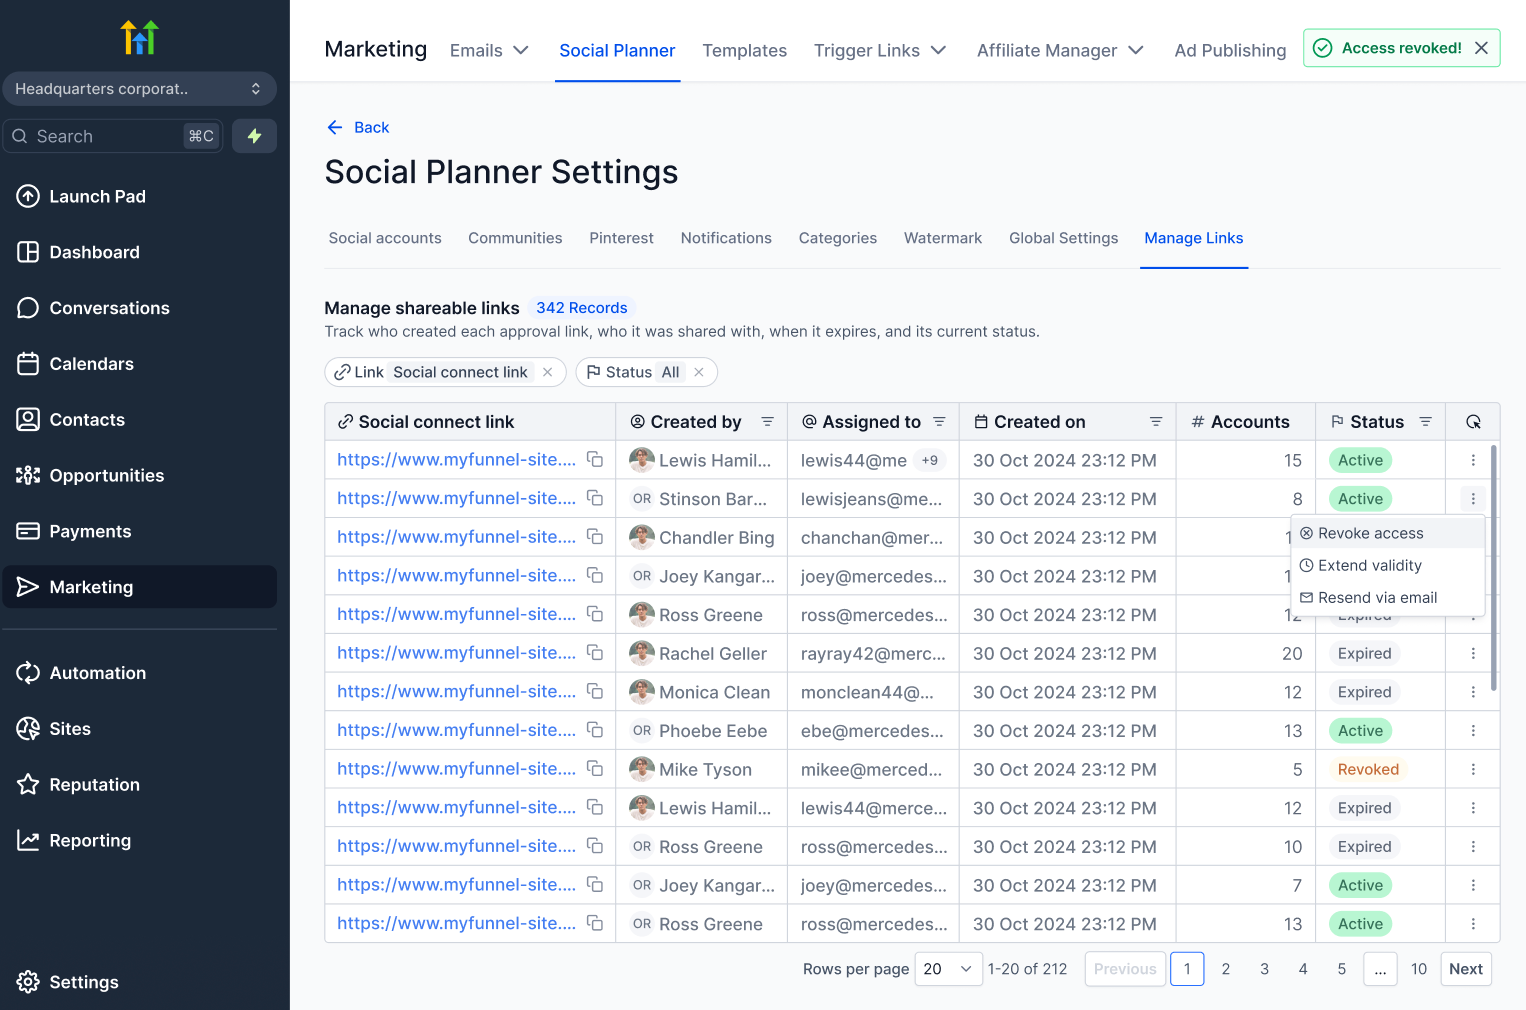Remove the Social connect link filter chip
This screenshot has height=1010, width=1526.
click(x=548, y=372)
